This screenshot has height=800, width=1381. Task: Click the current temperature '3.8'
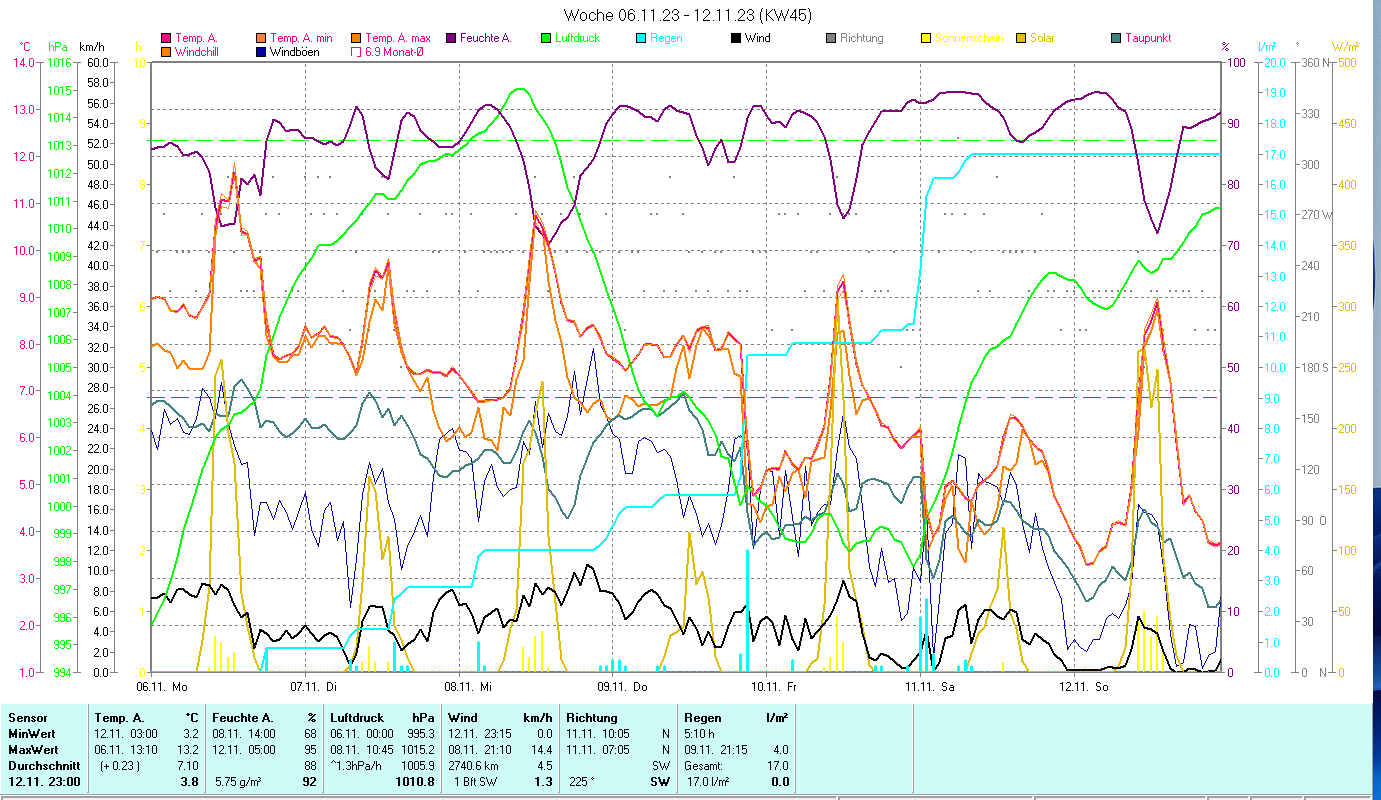[192, 782]
